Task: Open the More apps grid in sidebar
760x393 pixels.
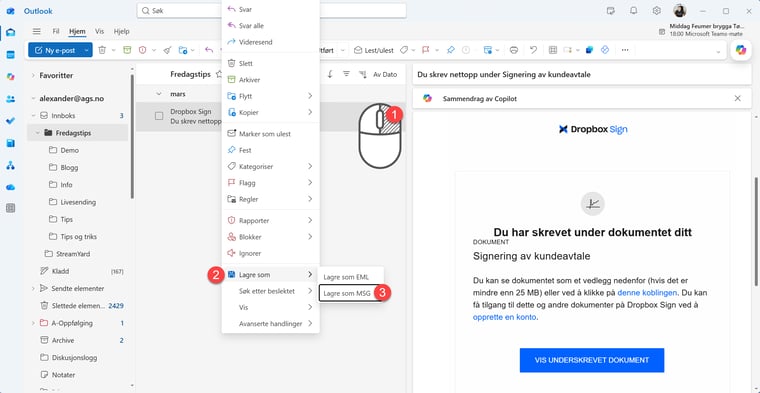Action: [10, 208]
